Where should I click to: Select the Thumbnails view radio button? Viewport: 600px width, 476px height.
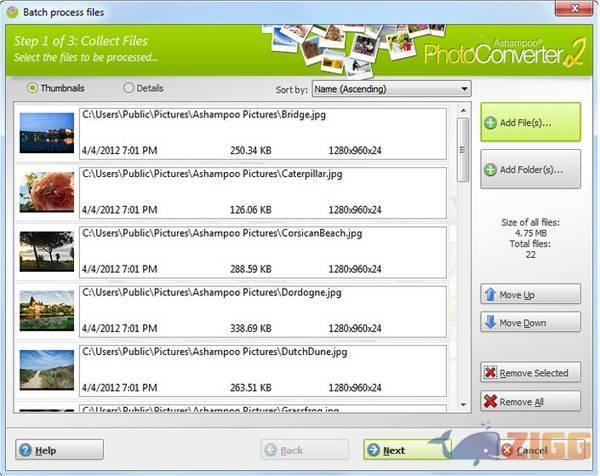click(33, 88)
